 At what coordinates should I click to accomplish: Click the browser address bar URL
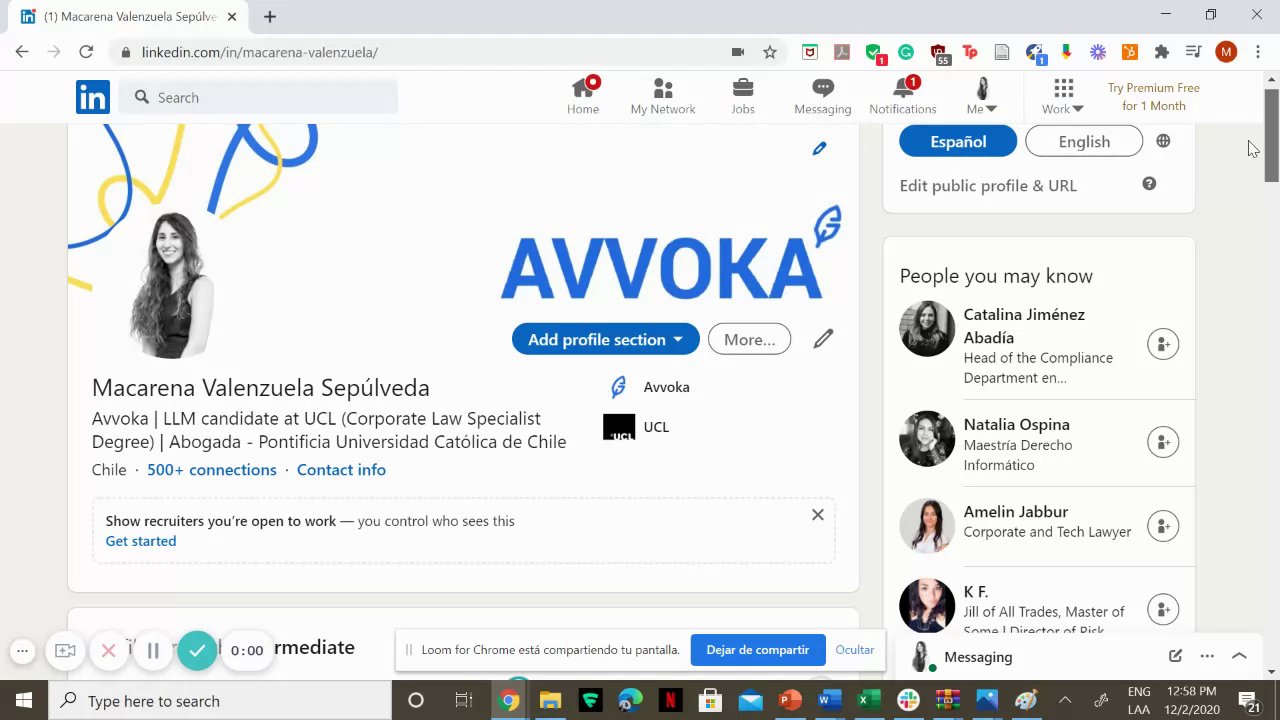point(259,52)
